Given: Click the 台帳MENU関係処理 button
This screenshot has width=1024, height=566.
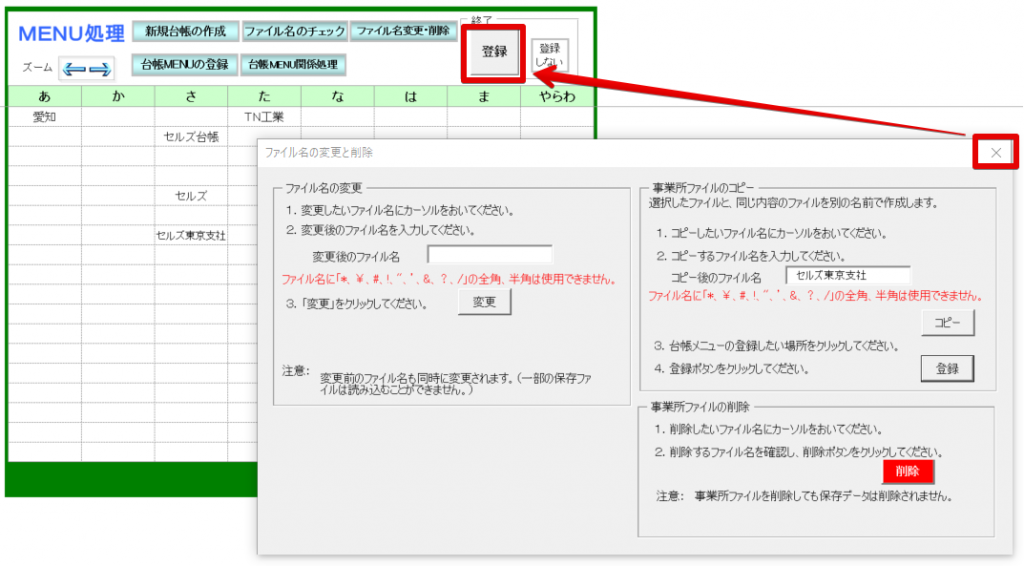Looking at the screenshot, I should (x=293, y=65).
